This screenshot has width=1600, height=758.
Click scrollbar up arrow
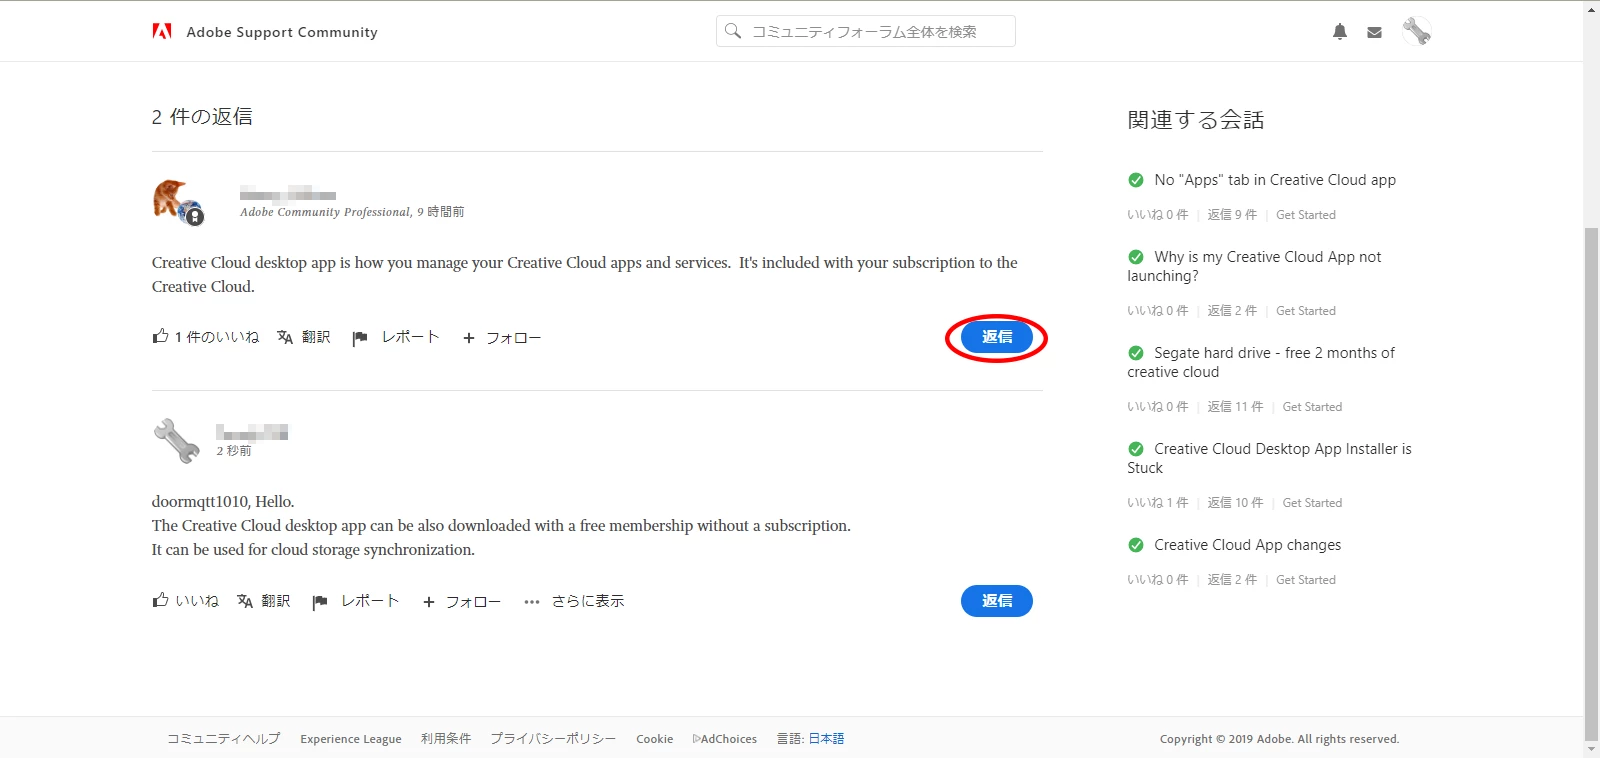[x=1592, y=9]
